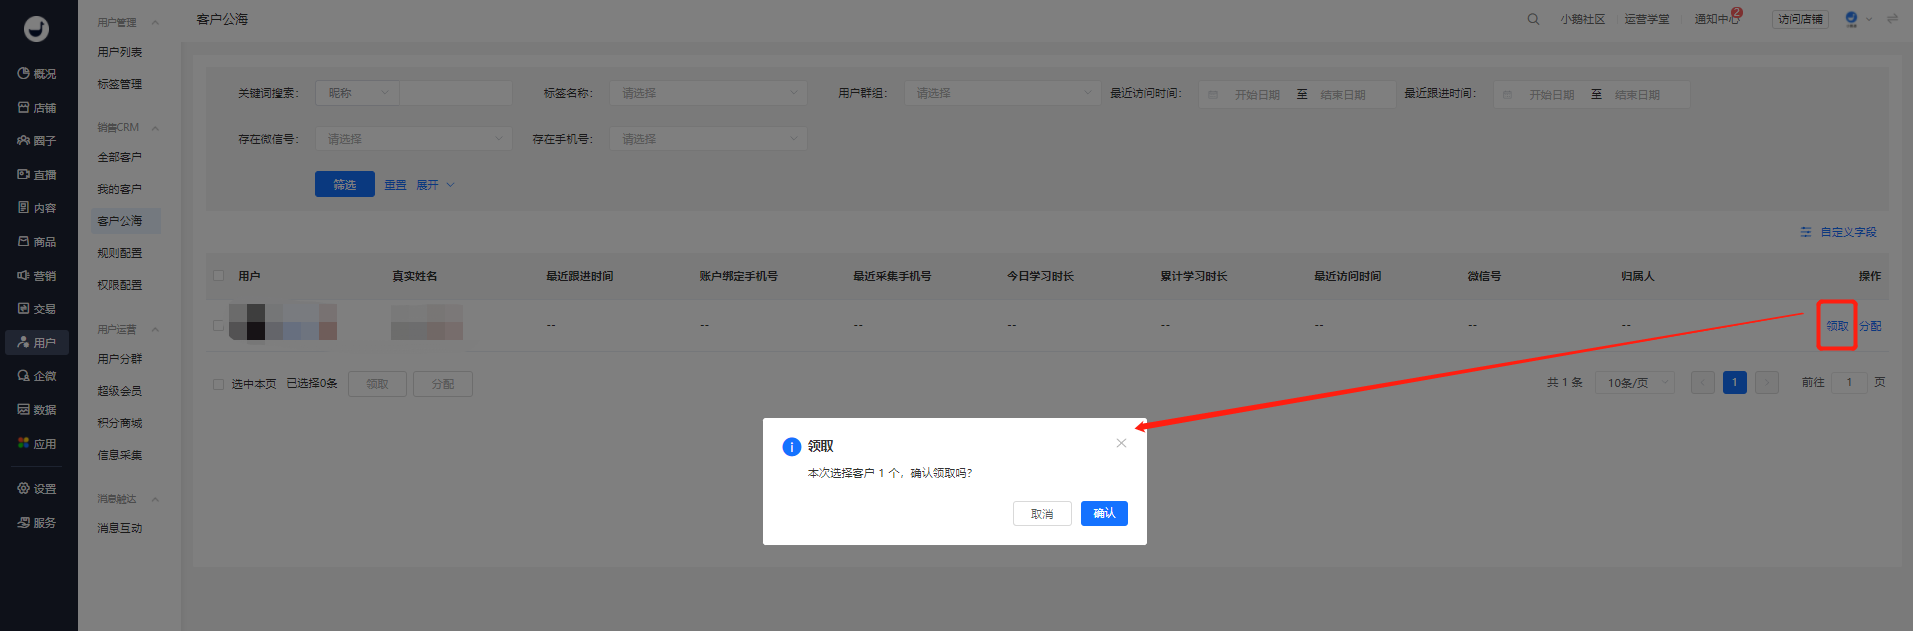Screen dimensions: 1913x631
Task: Open 超级会员 in the submenu
Action: pyautogui.click(x=120, y=391)
